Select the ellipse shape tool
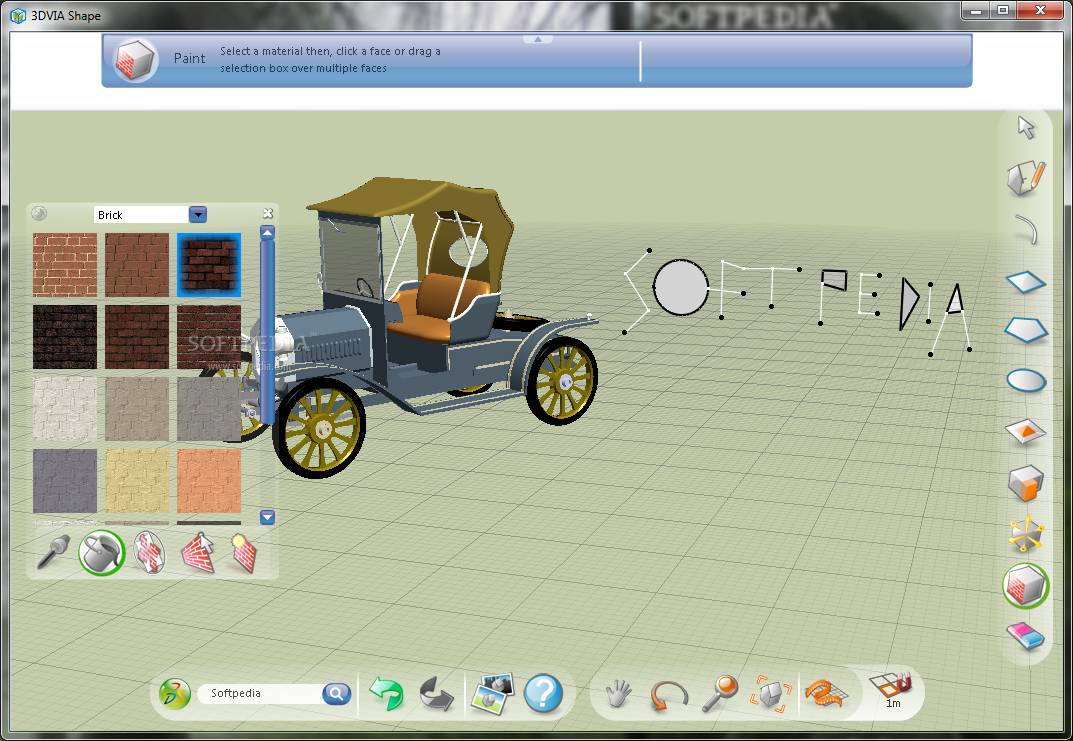This screenshot has width=1073, height=741. (1026, 380)
